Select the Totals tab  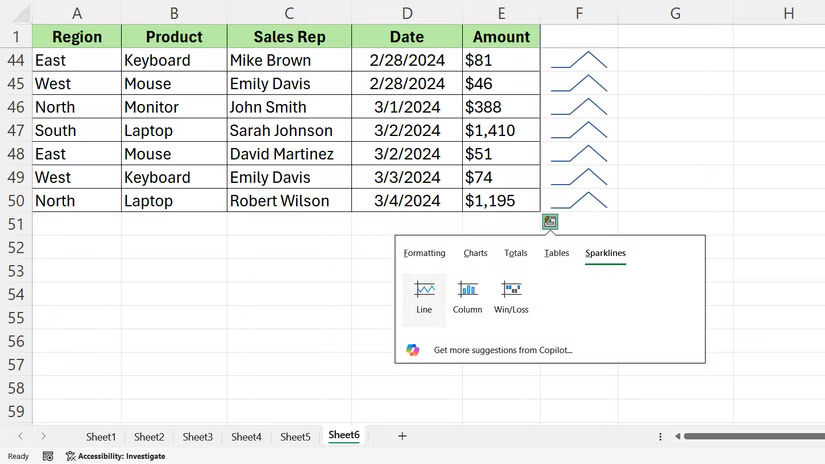pyautogui.click(x=516, y=253)
